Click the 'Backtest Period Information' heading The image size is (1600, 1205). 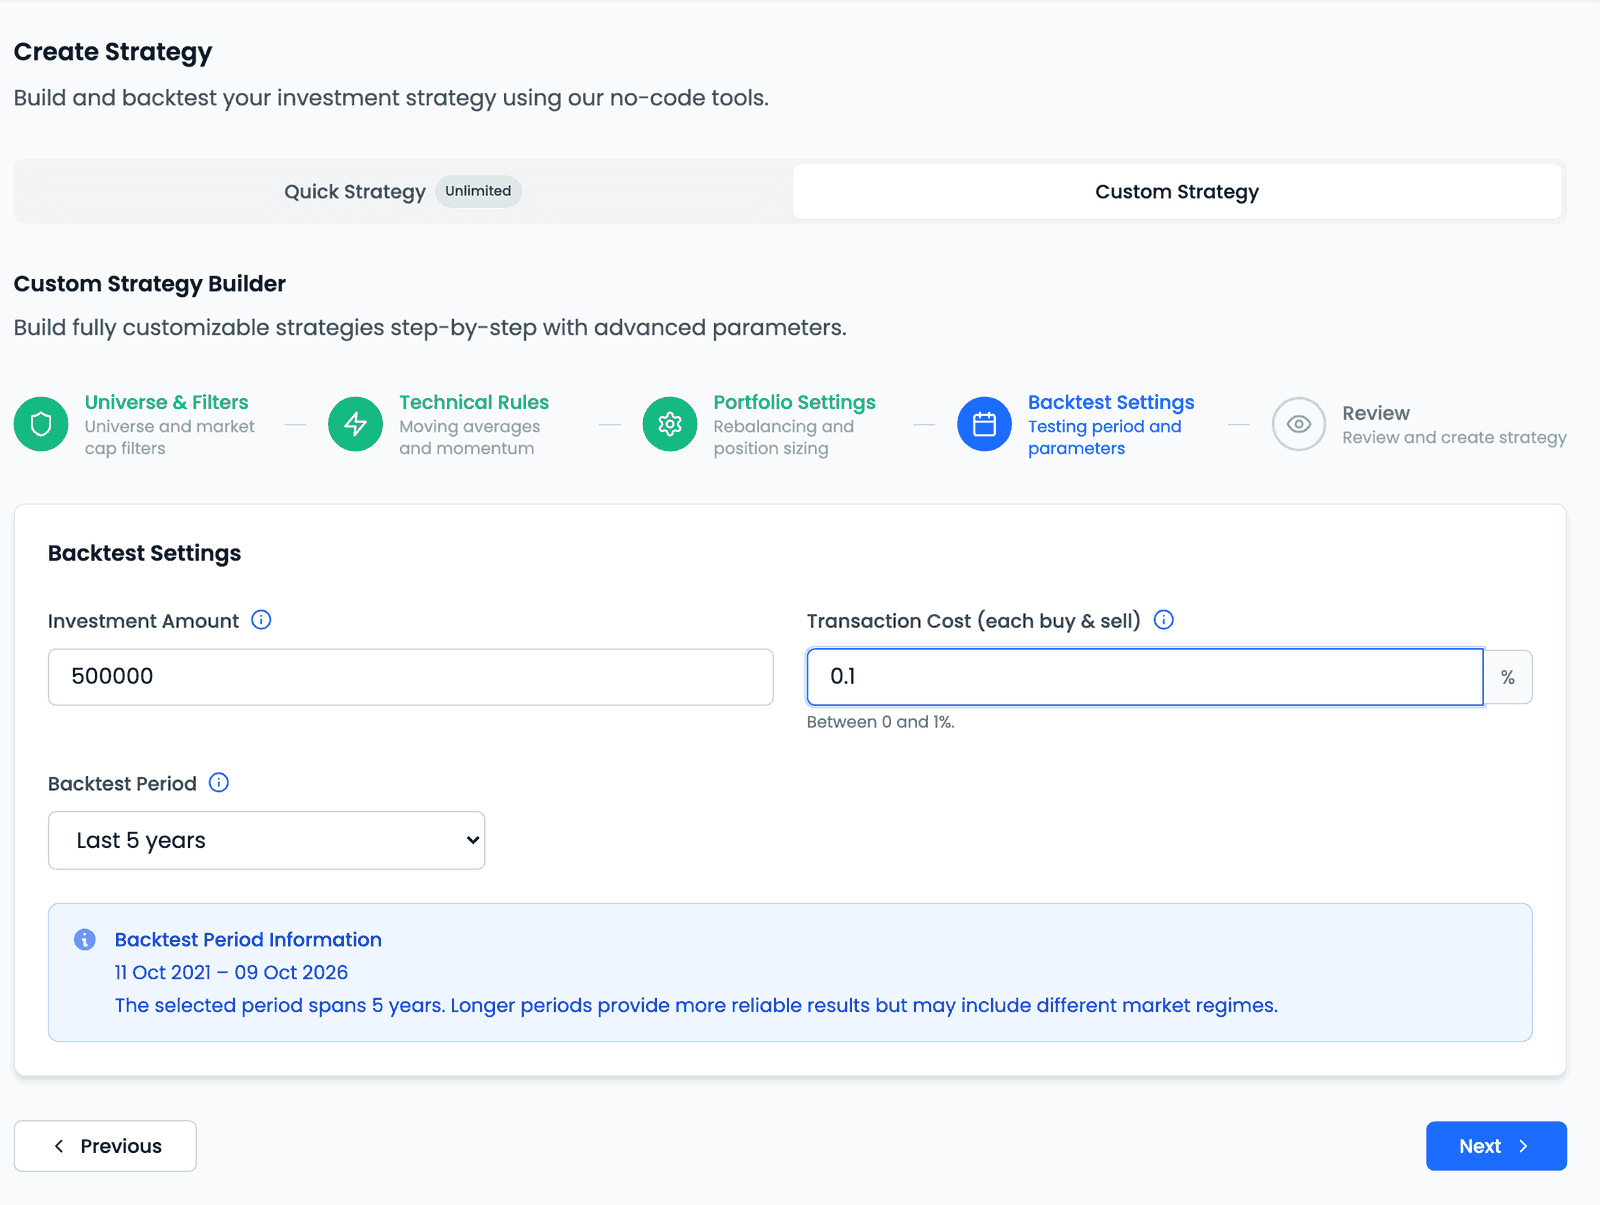pos(248,940)
